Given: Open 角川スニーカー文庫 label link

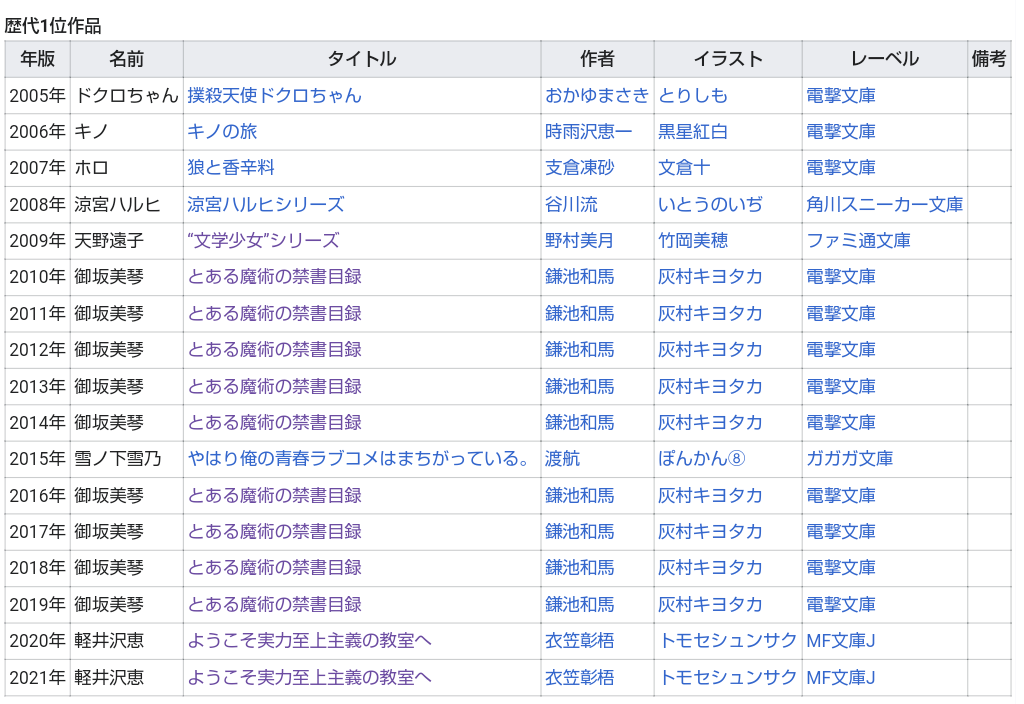Looking at the screenshot, I should [884, 205].
